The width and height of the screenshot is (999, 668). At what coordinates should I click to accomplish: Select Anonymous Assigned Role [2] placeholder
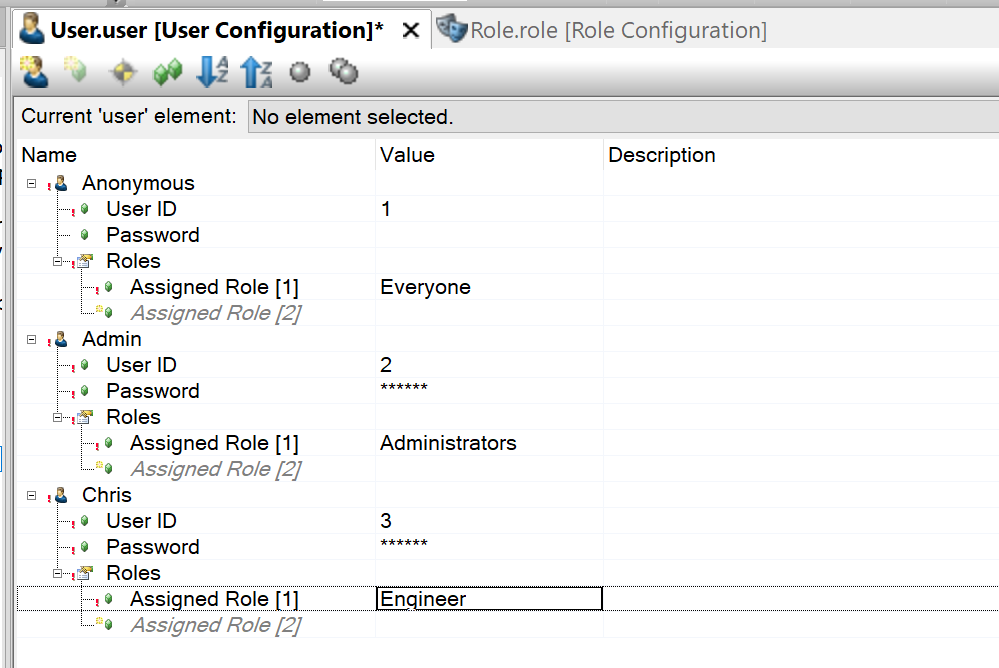coord(215,313)
